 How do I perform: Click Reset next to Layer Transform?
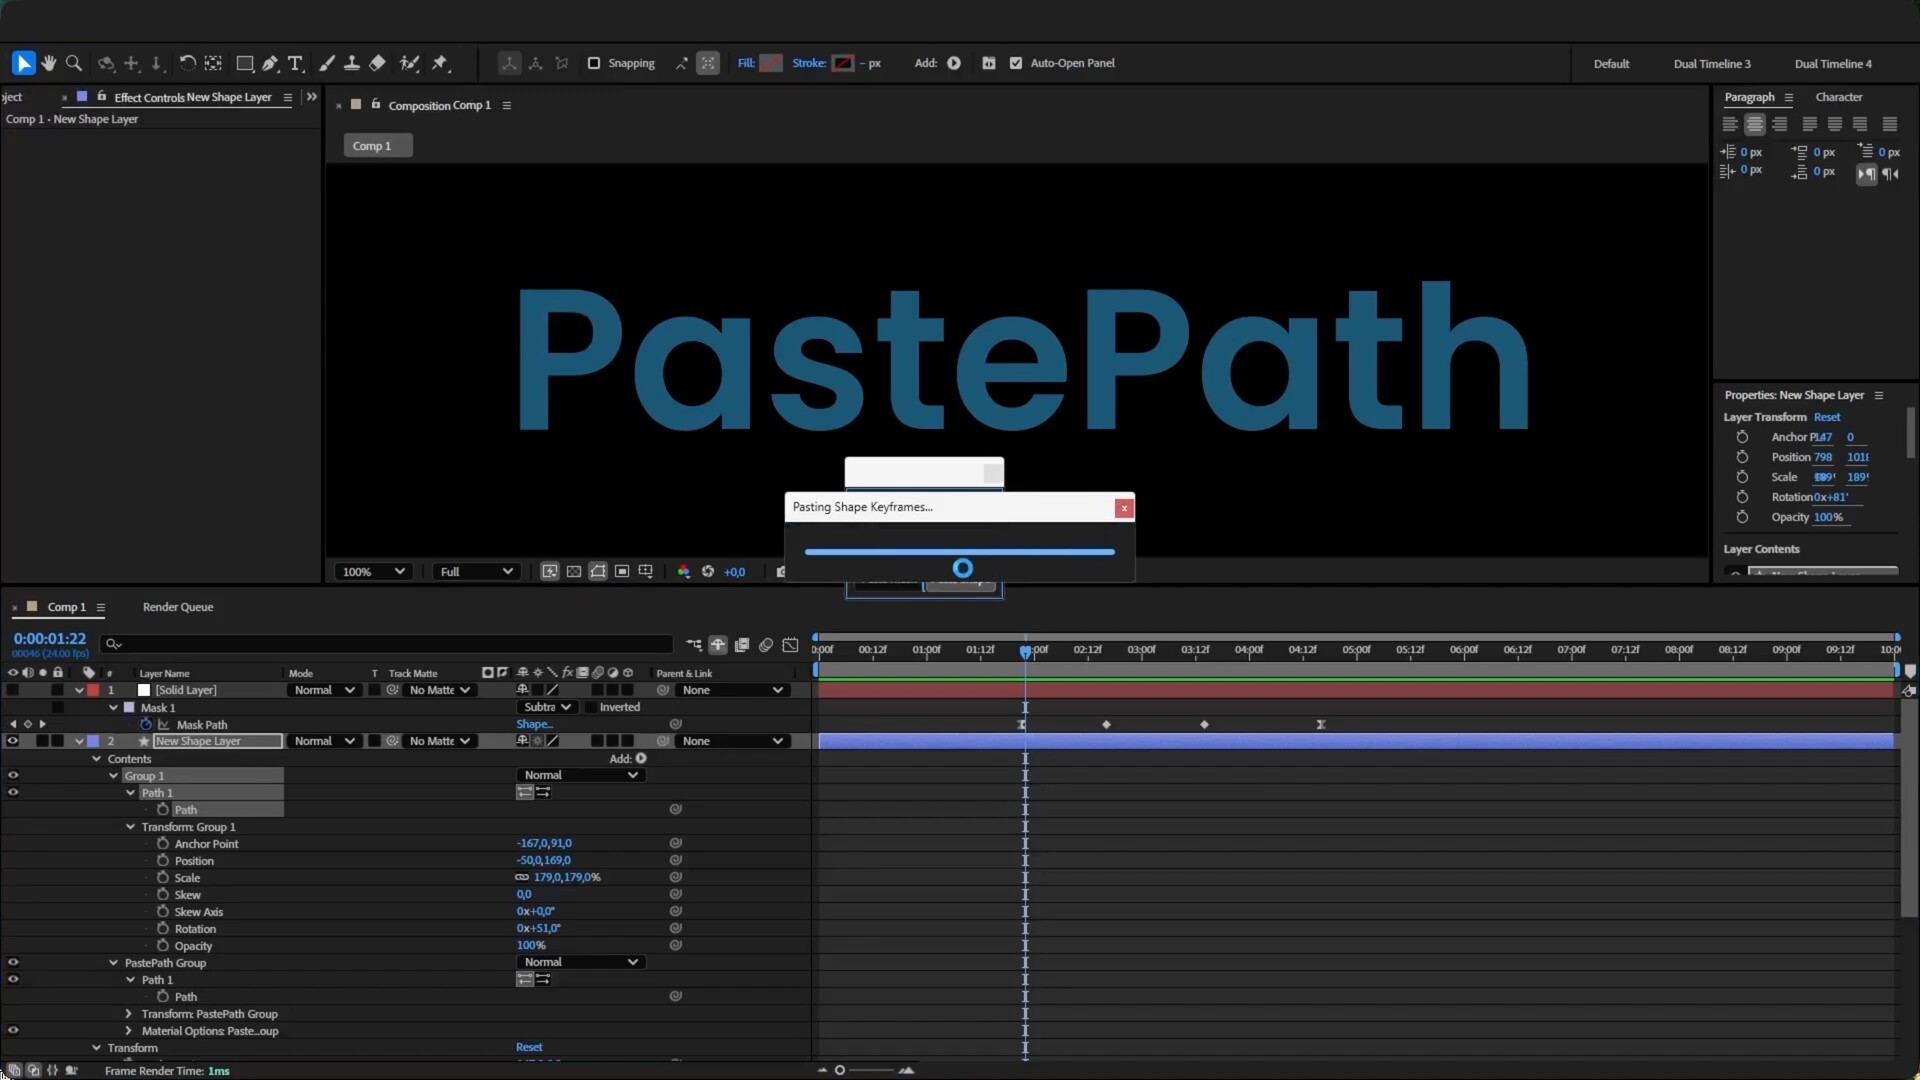coord(1826,417)
